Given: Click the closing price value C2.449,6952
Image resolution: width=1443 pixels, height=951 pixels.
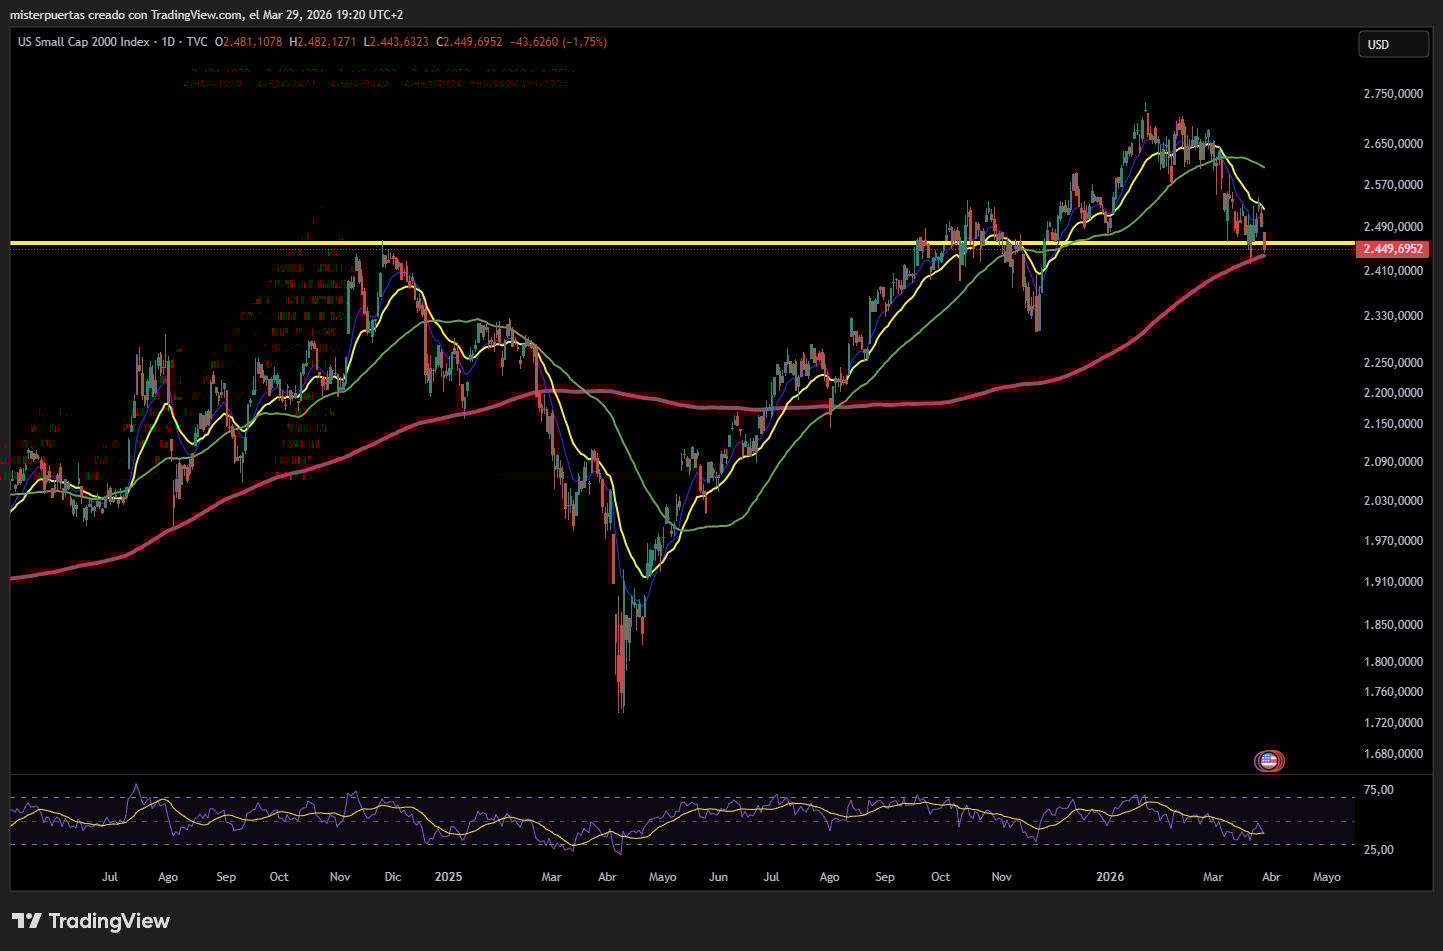Looking at the screenshot, I should tap(469, 42).
